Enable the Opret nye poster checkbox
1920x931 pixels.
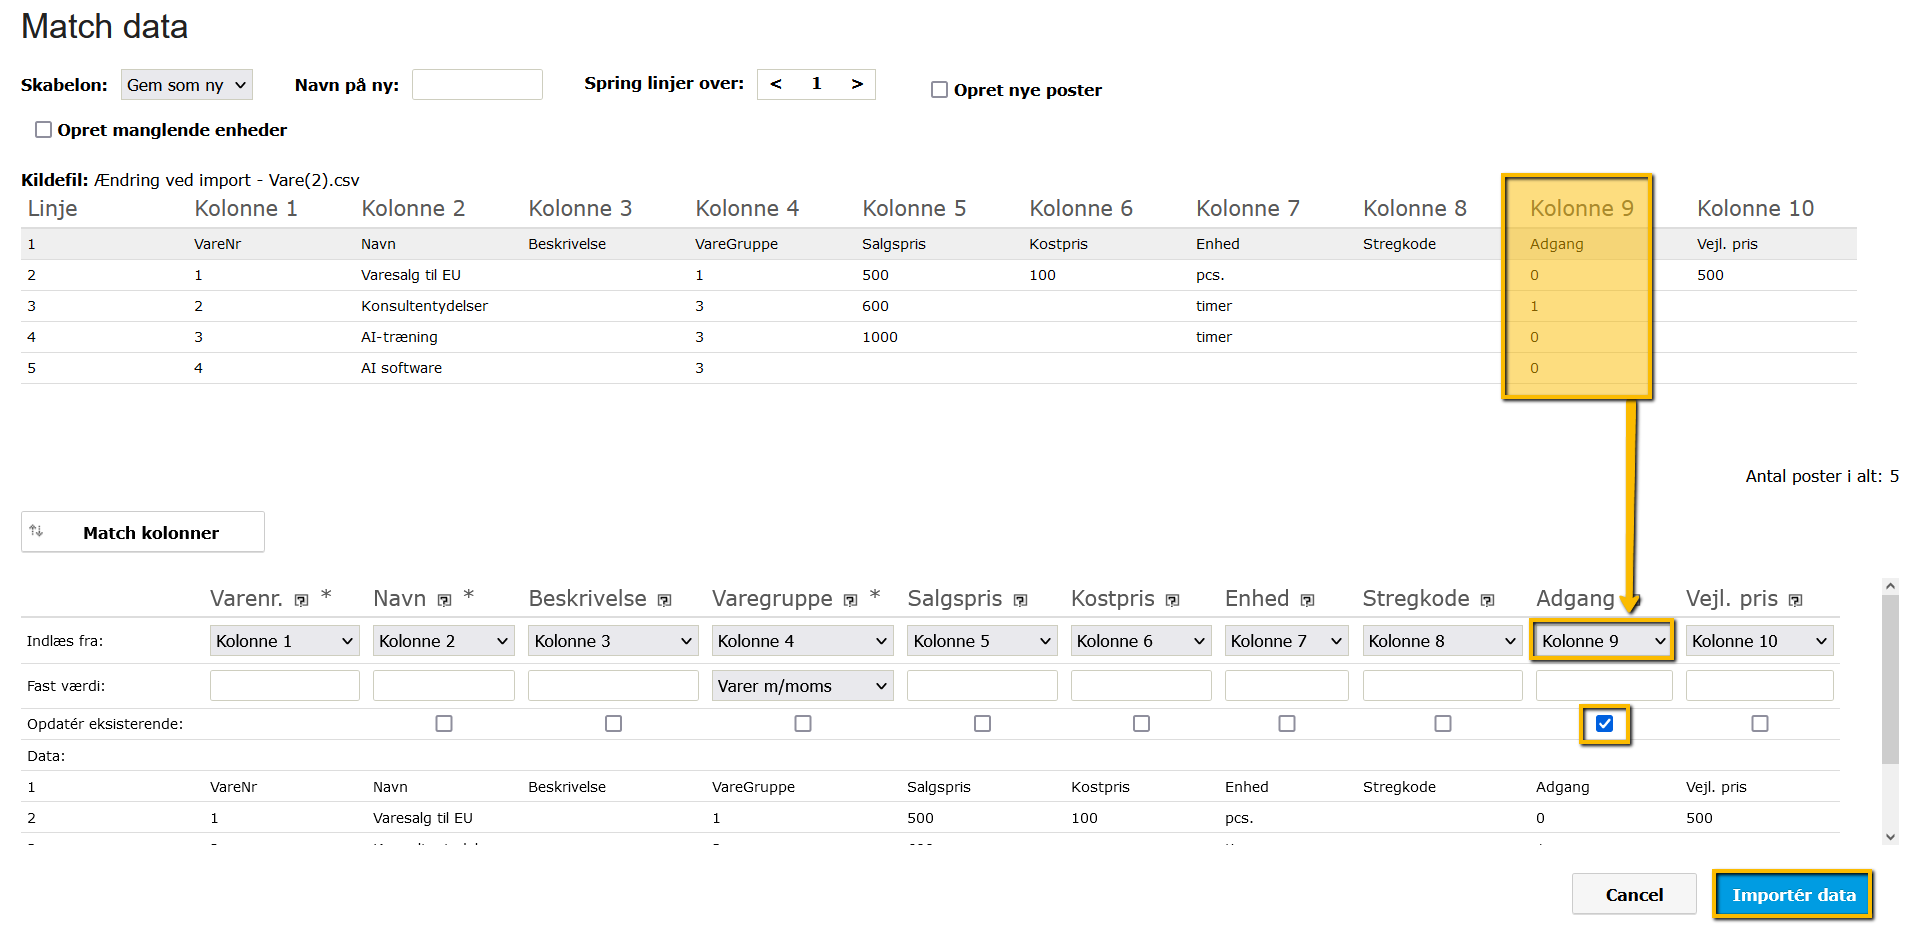coord(939,90)
